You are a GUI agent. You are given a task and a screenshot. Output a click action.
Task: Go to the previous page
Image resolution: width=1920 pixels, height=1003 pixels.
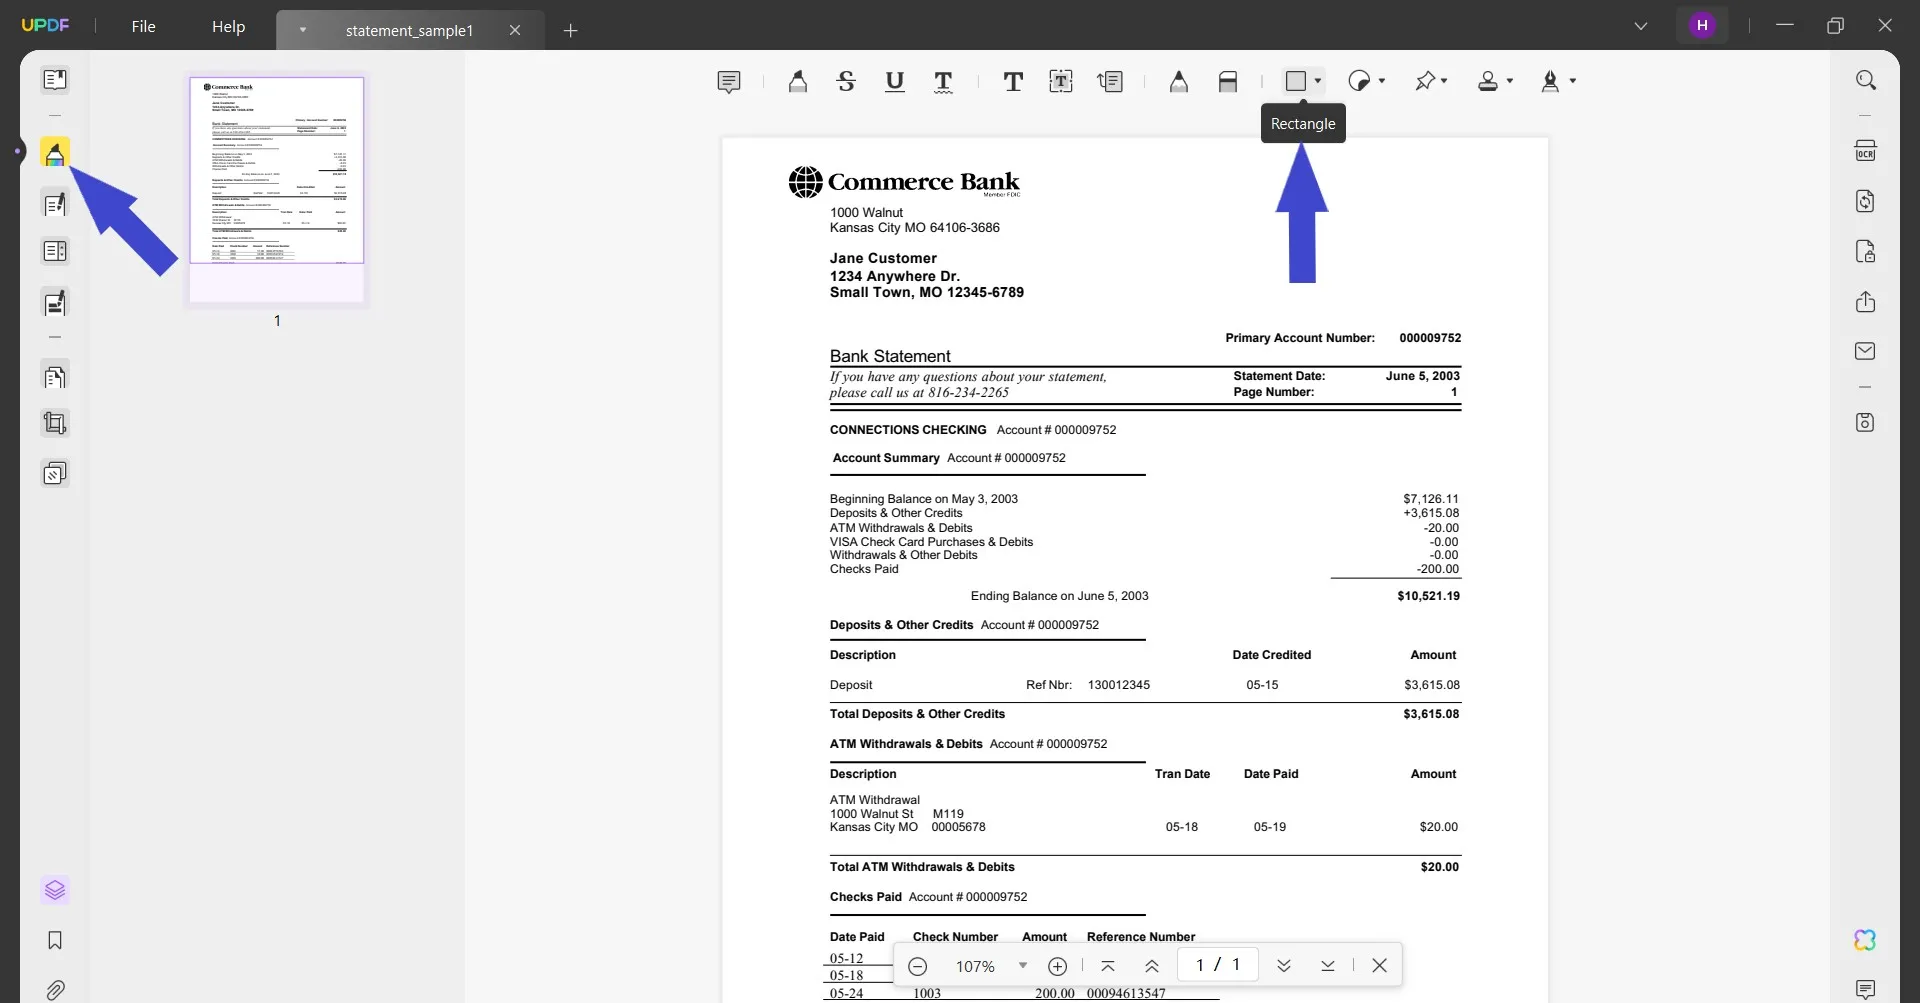tap(1152, 966)
